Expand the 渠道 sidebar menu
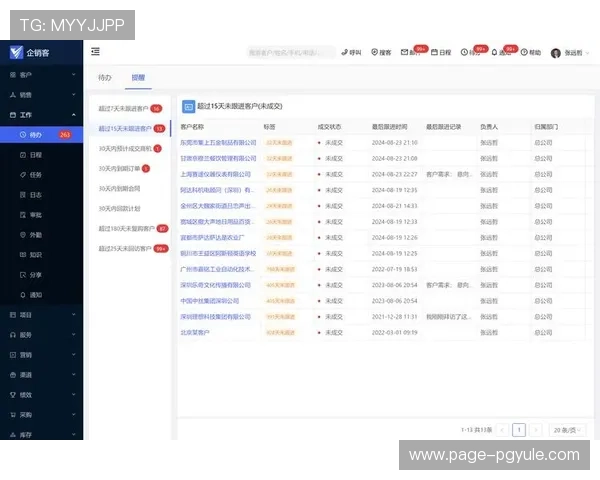 (42, 375)
